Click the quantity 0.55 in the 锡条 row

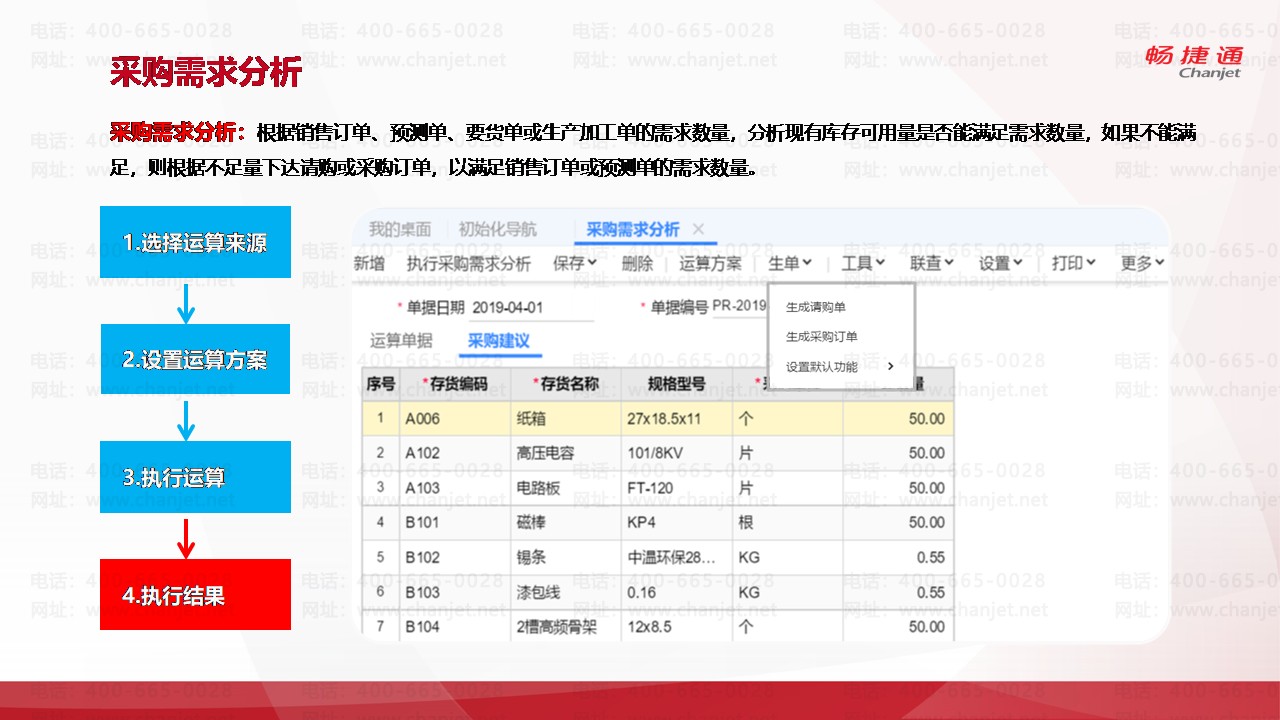tap(898, 557)
